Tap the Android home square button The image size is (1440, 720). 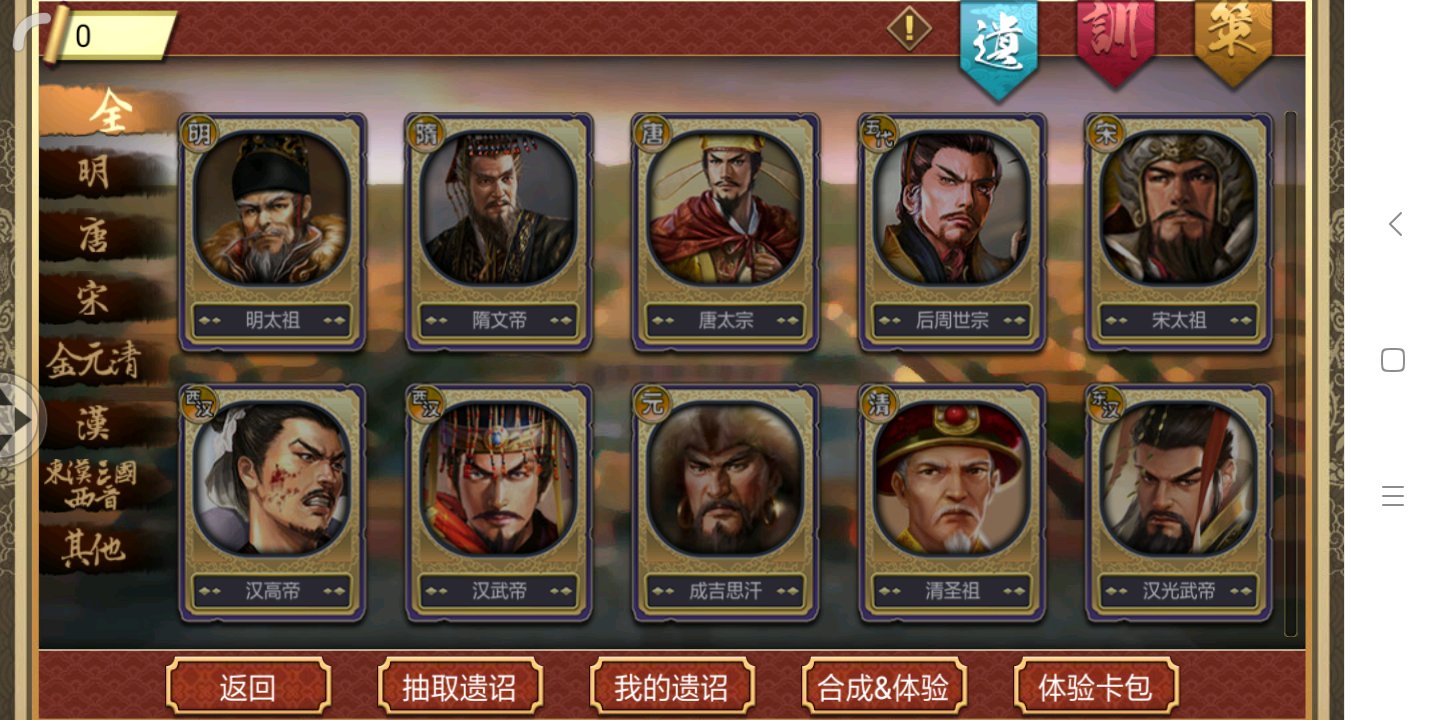point(1393,360)
